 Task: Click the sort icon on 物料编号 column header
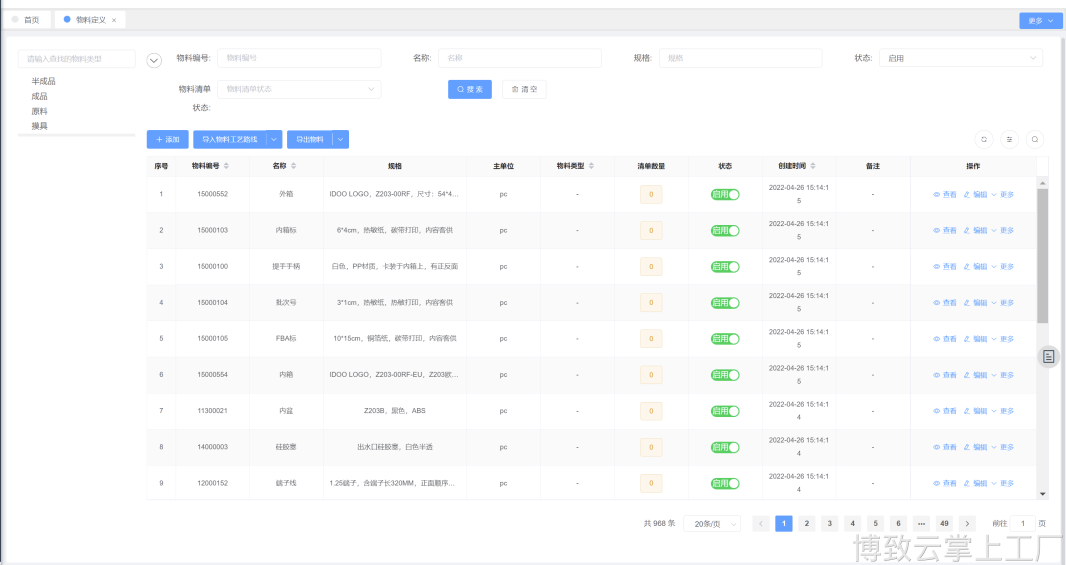(x=226, y=166)
